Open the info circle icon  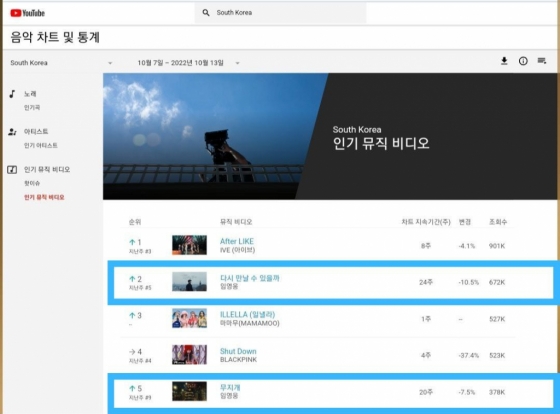coord(523,61)
